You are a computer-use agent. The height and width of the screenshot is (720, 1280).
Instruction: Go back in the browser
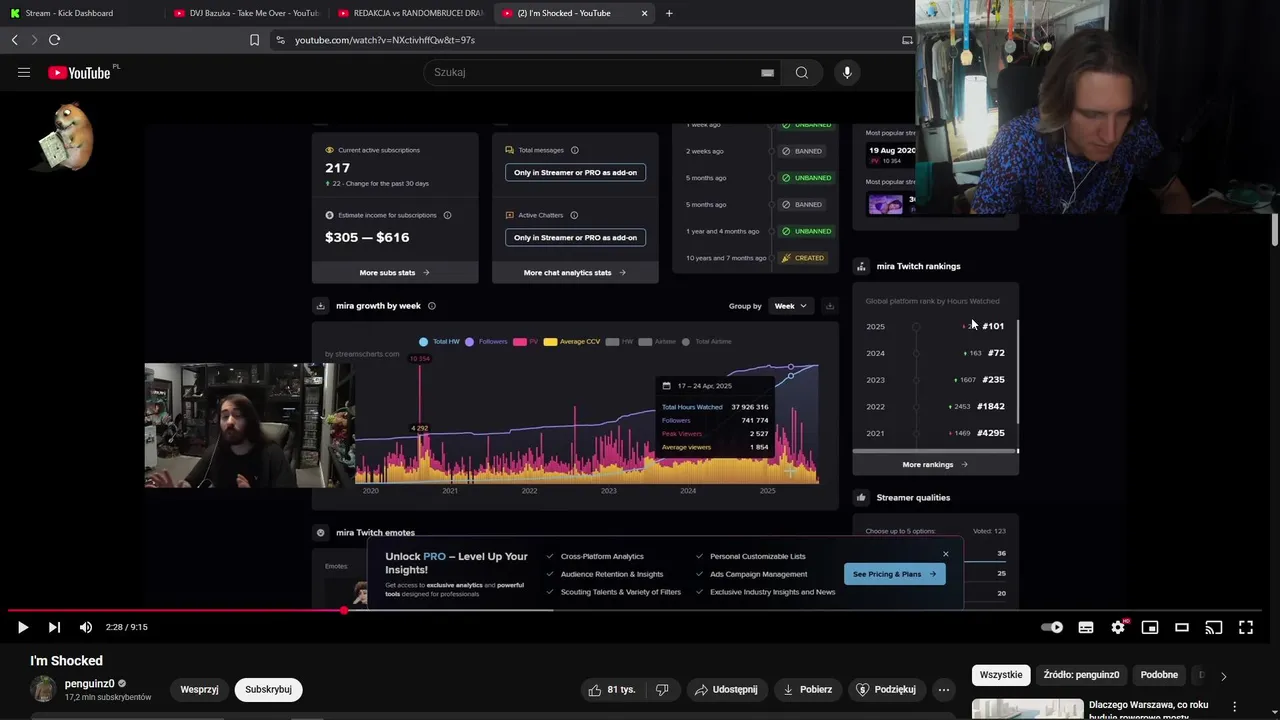14,40
